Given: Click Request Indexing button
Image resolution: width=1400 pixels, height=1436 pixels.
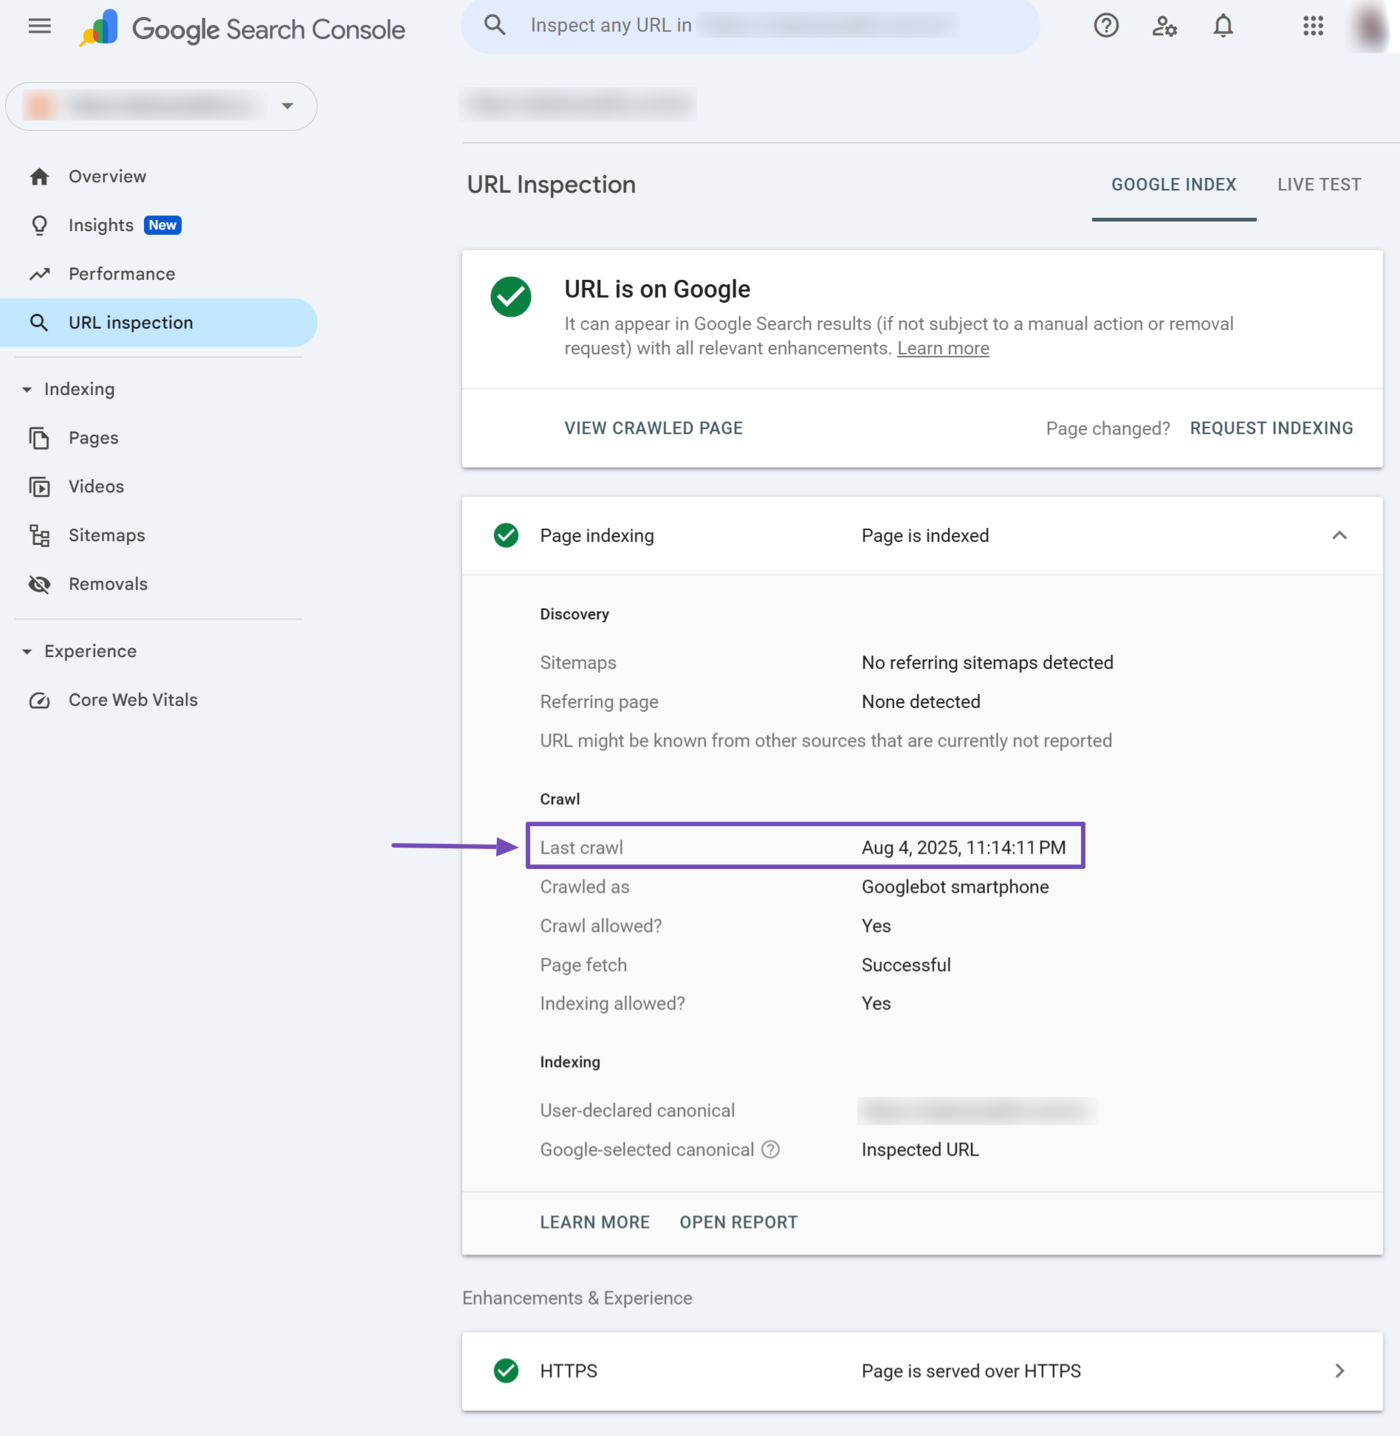Looking at the screenshot, I should [1271, 428].
